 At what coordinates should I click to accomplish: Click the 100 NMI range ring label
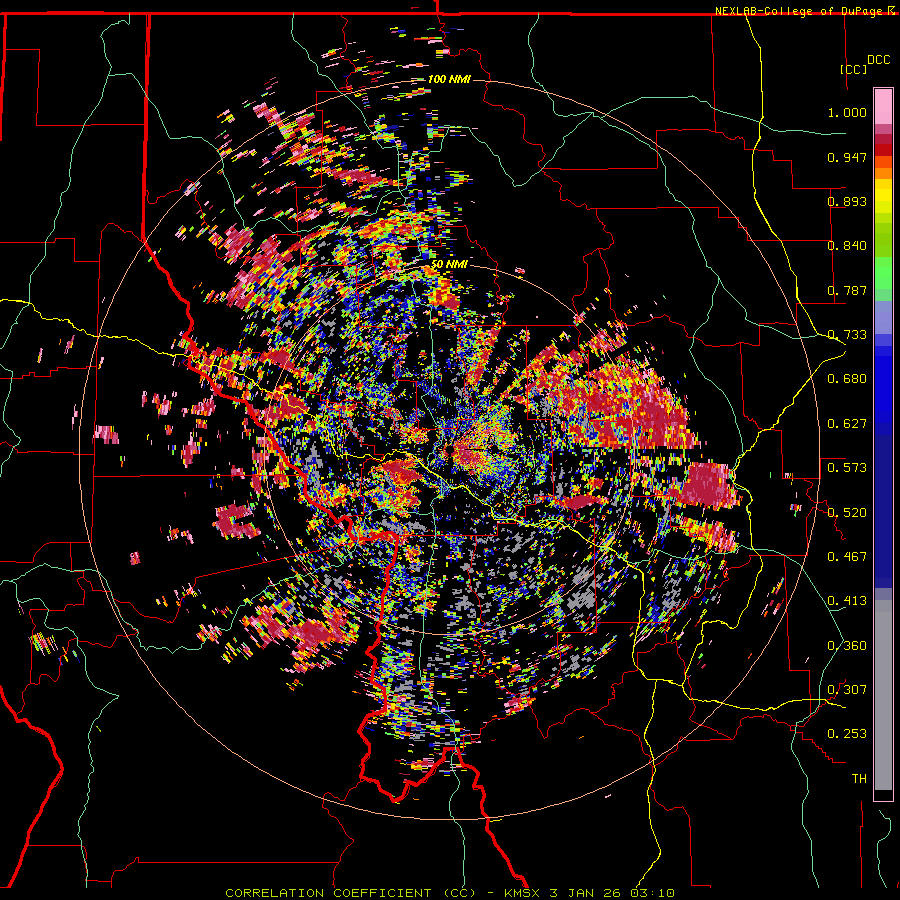pos(449,79)
